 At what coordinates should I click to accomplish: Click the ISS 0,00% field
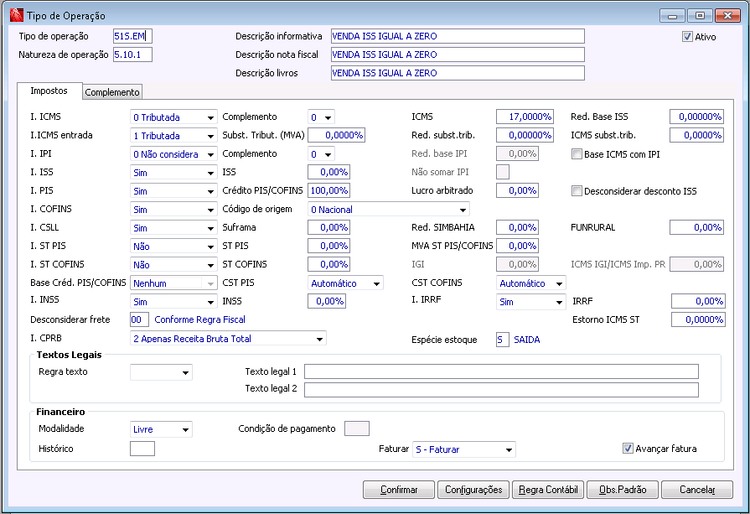tap(329, 172)
